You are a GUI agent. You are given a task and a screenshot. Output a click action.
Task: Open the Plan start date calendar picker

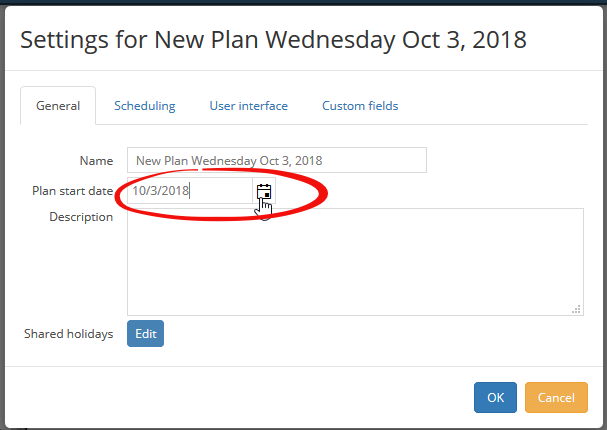[264, 191]
